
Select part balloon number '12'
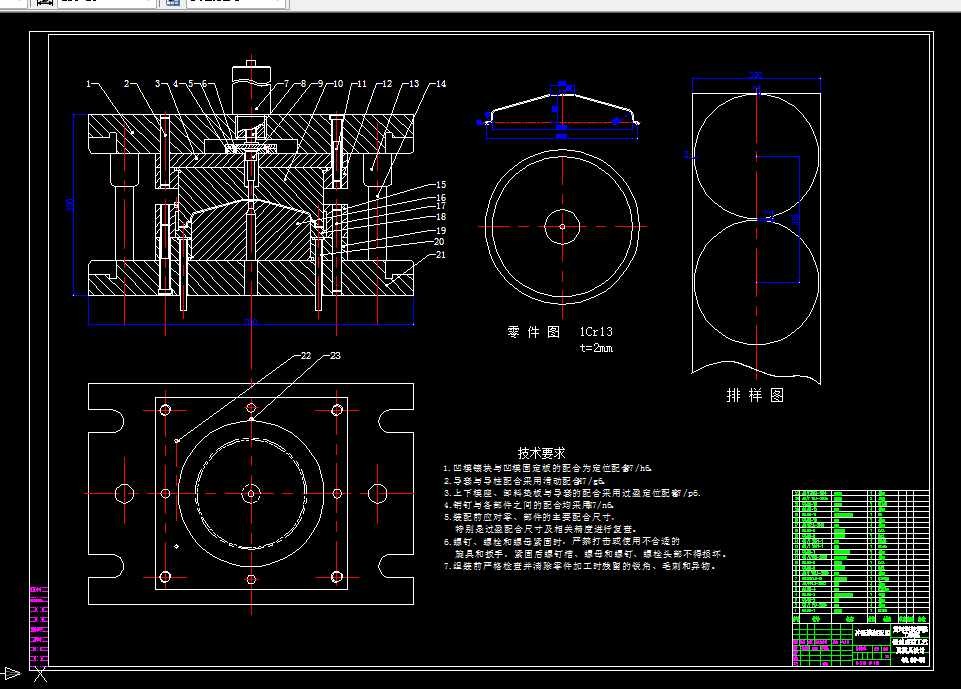[387, 83]
